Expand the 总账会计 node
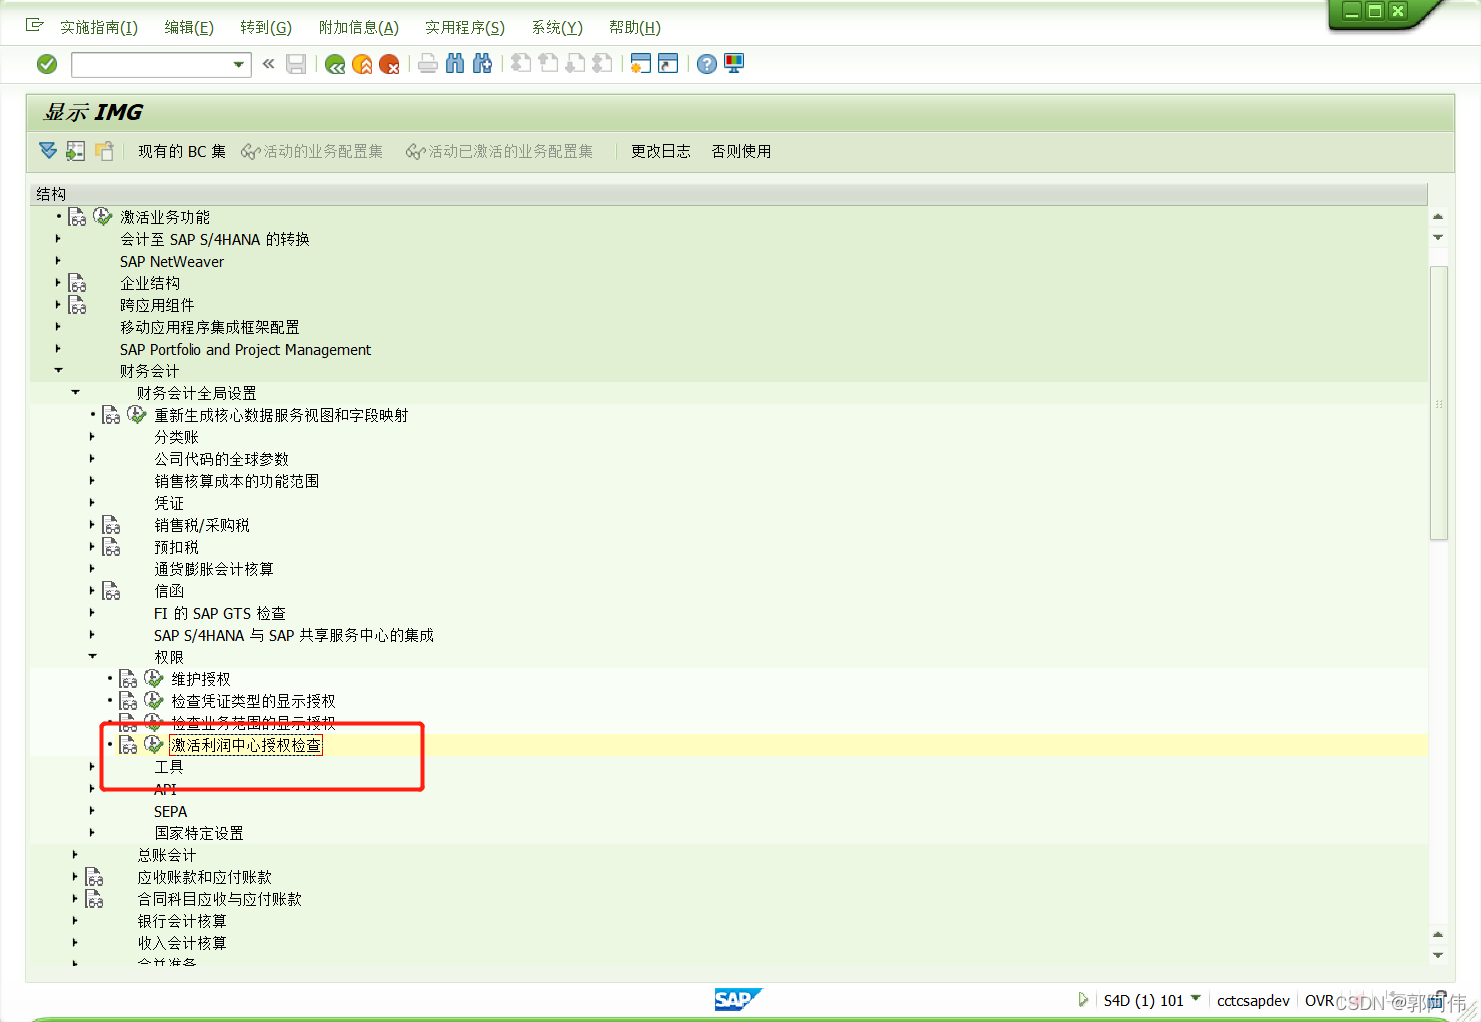The width and height of the screenshot is (1481, 1022). click(75, 855)
